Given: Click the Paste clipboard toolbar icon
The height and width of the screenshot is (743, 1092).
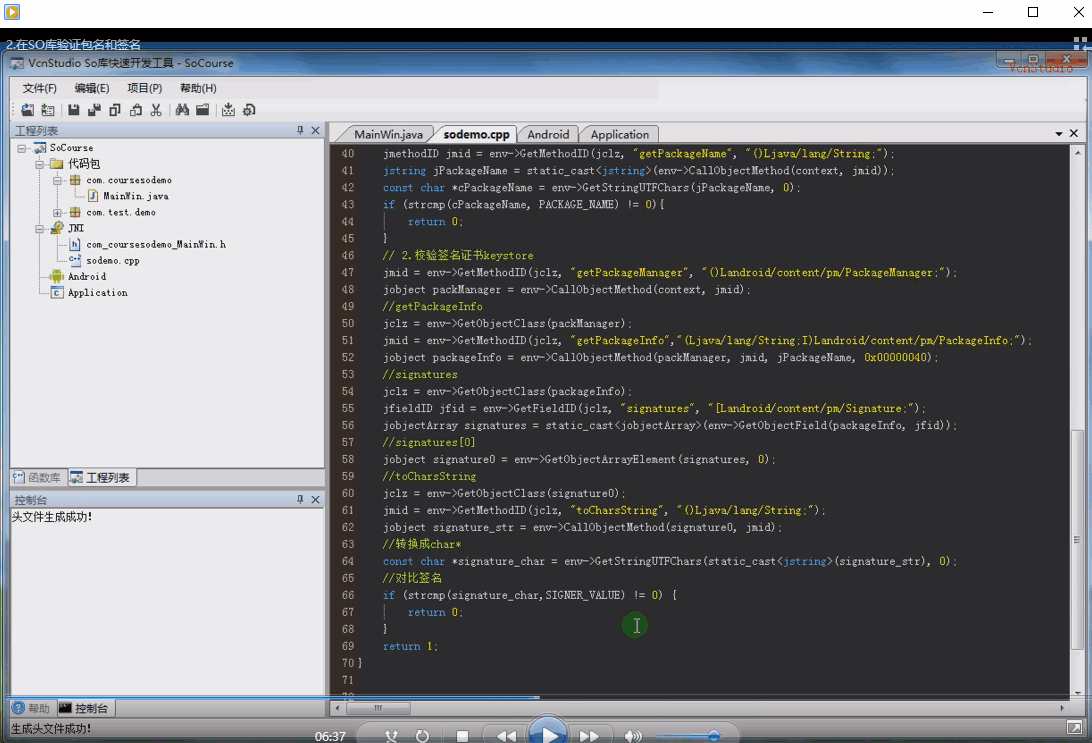Looking at the screenshot, I should [135, 110].
